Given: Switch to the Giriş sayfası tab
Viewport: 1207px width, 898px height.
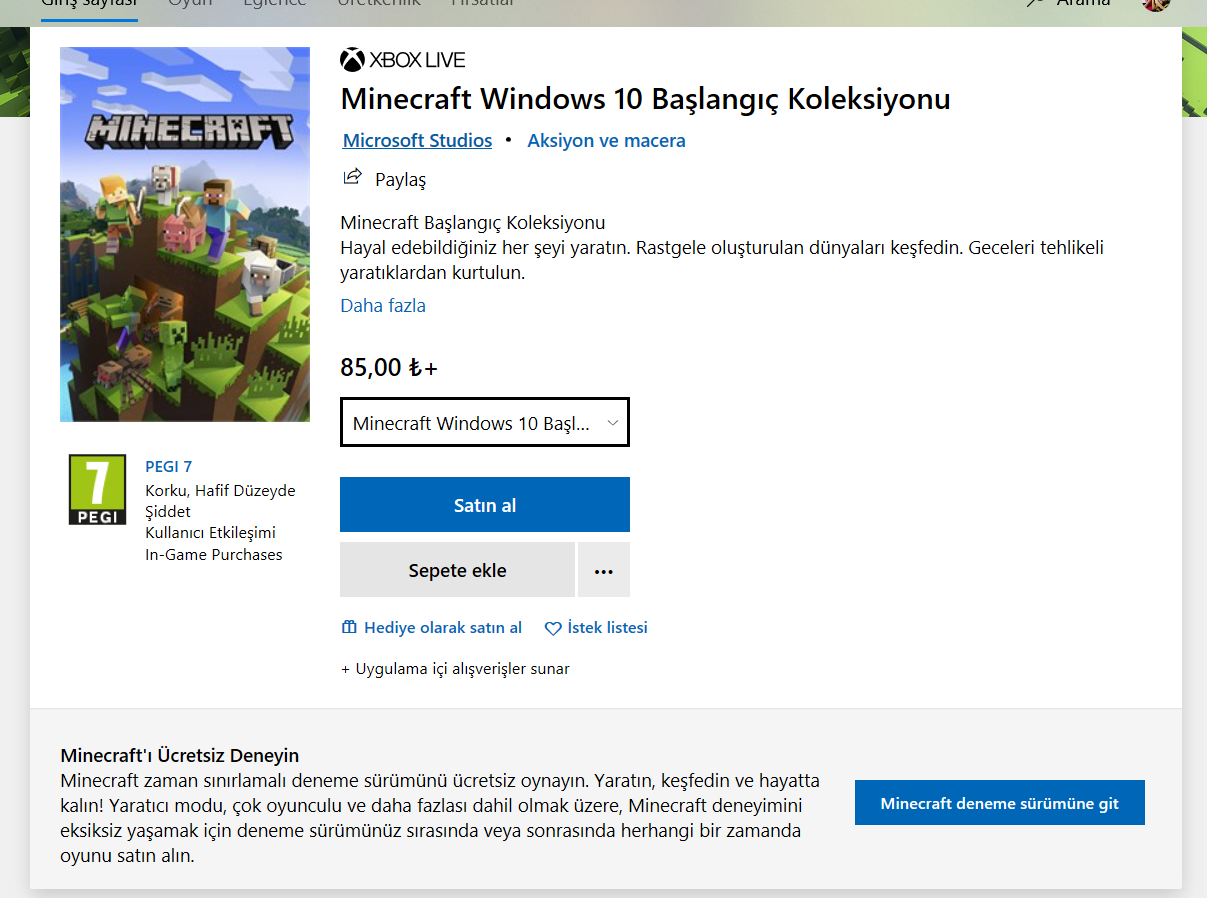Looking at the screenshot, I should click(x=89, y=4).
